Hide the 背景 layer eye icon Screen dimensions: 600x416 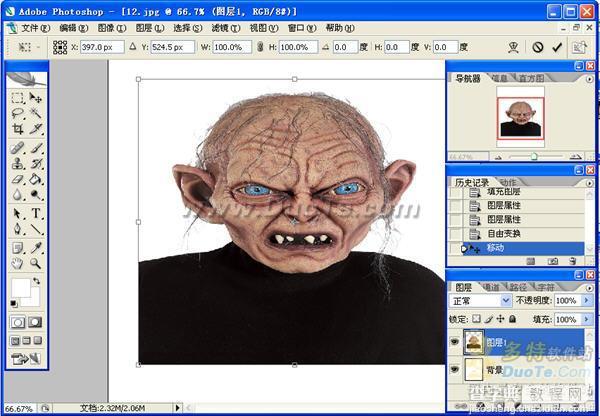(454, 369)
